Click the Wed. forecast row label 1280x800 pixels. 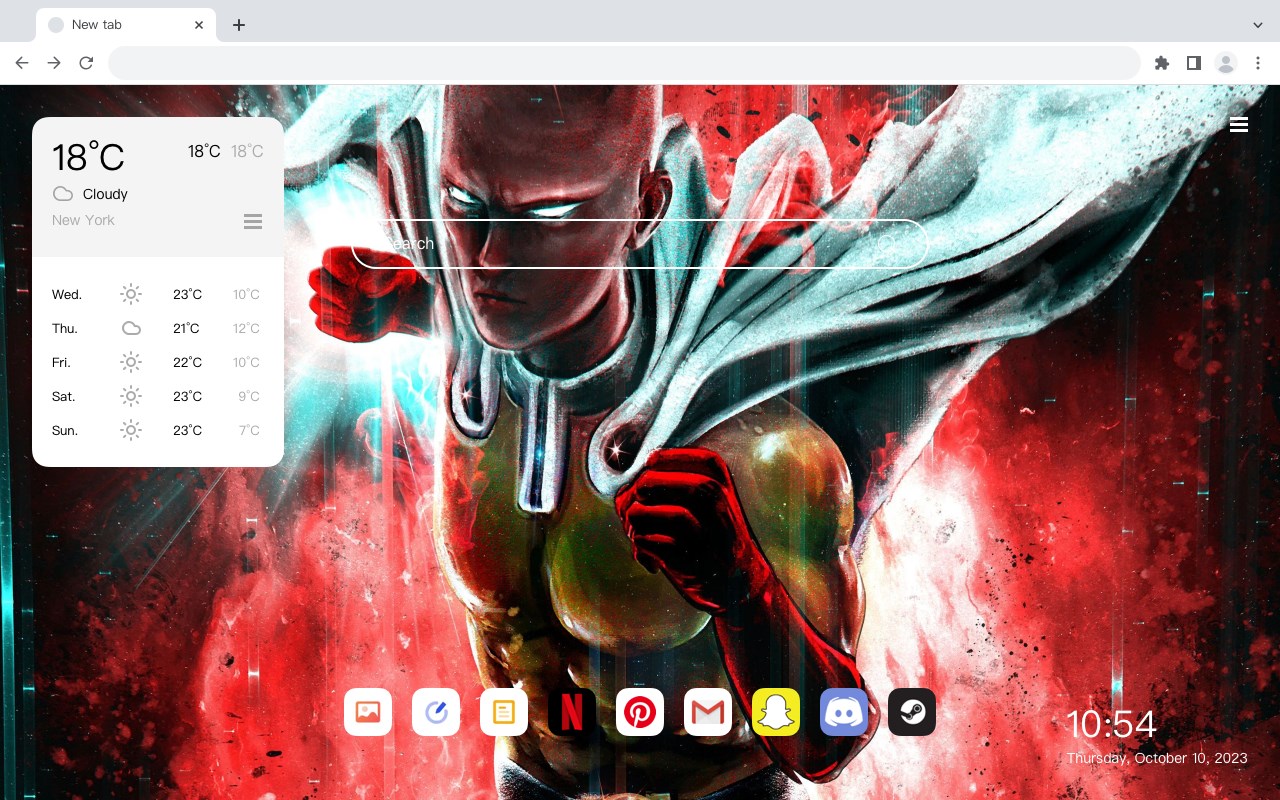67,295
